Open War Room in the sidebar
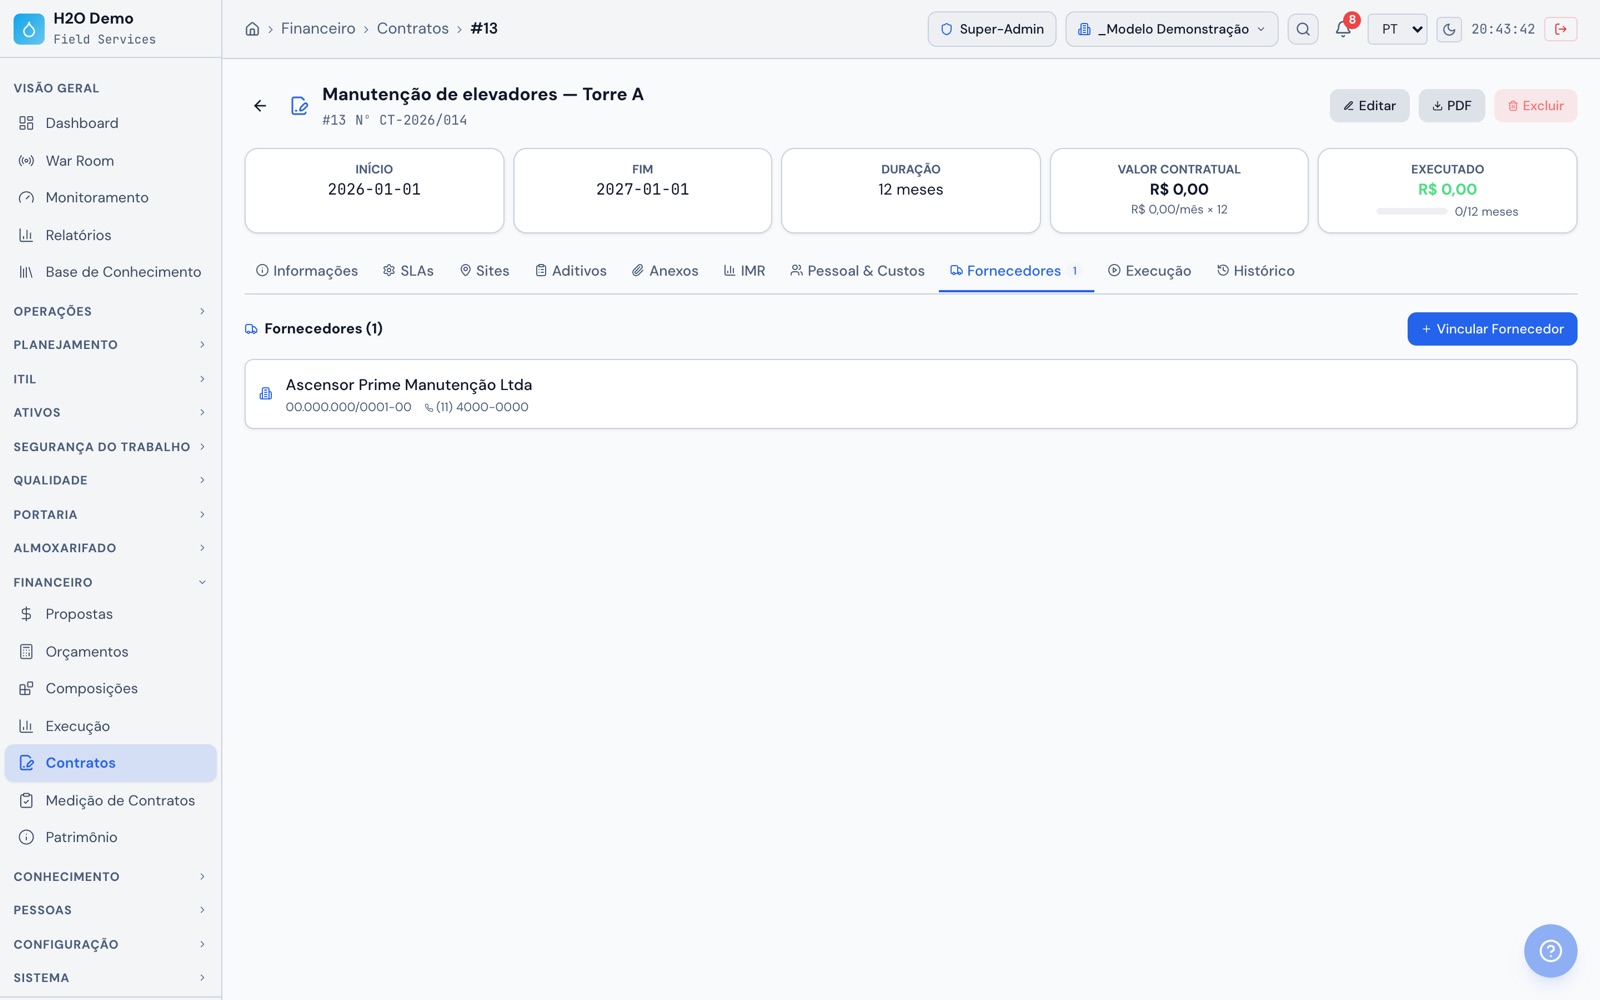Image resolution: width=1600 pixels, height=1000 pixels. 110,160
